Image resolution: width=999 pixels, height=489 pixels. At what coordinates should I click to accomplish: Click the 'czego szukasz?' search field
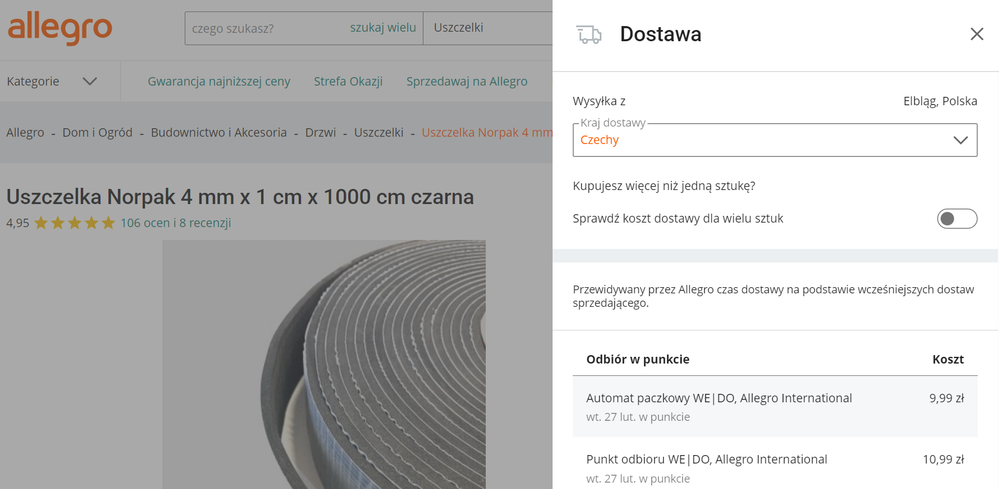(x=267, y=28)
